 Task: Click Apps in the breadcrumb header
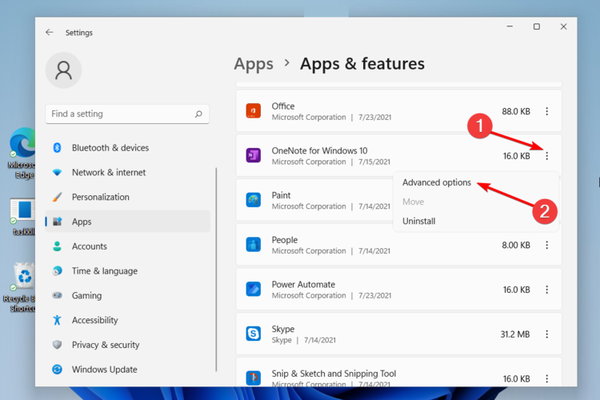pos(253,64)
